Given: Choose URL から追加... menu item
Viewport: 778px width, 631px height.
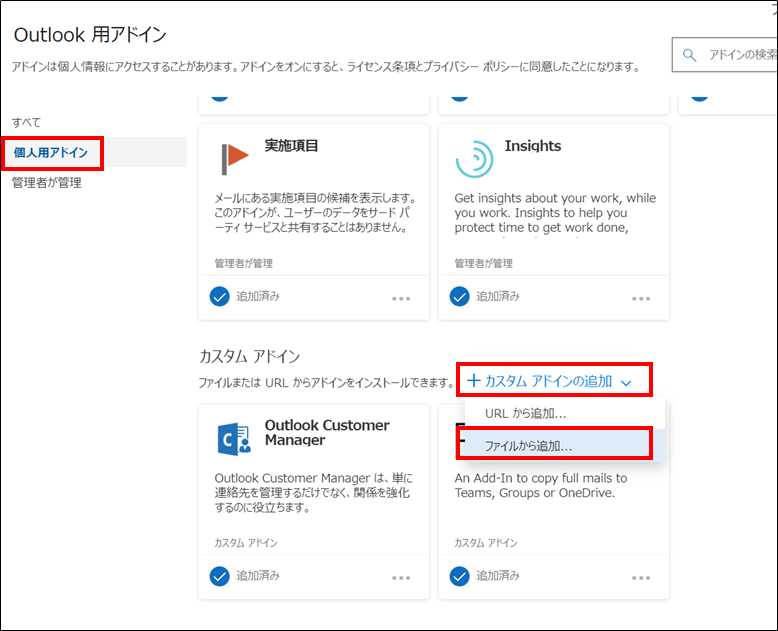Looking at the screenshot, I should 565,413.
